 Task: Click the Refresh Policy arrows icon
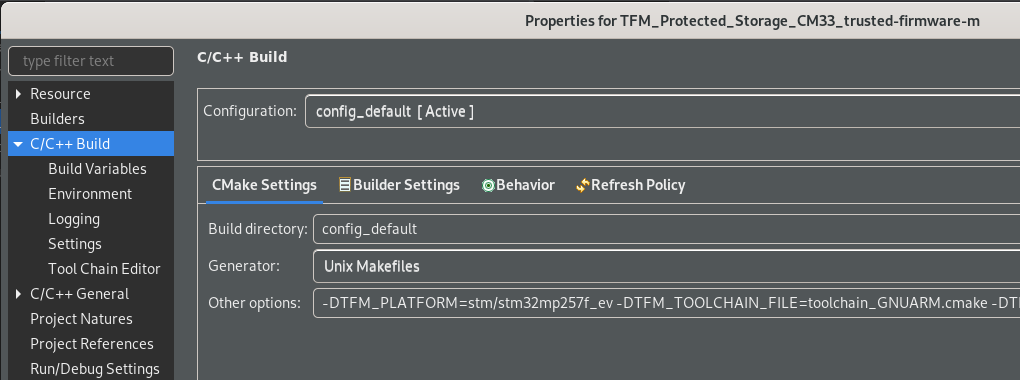click(x=582, y=185)
